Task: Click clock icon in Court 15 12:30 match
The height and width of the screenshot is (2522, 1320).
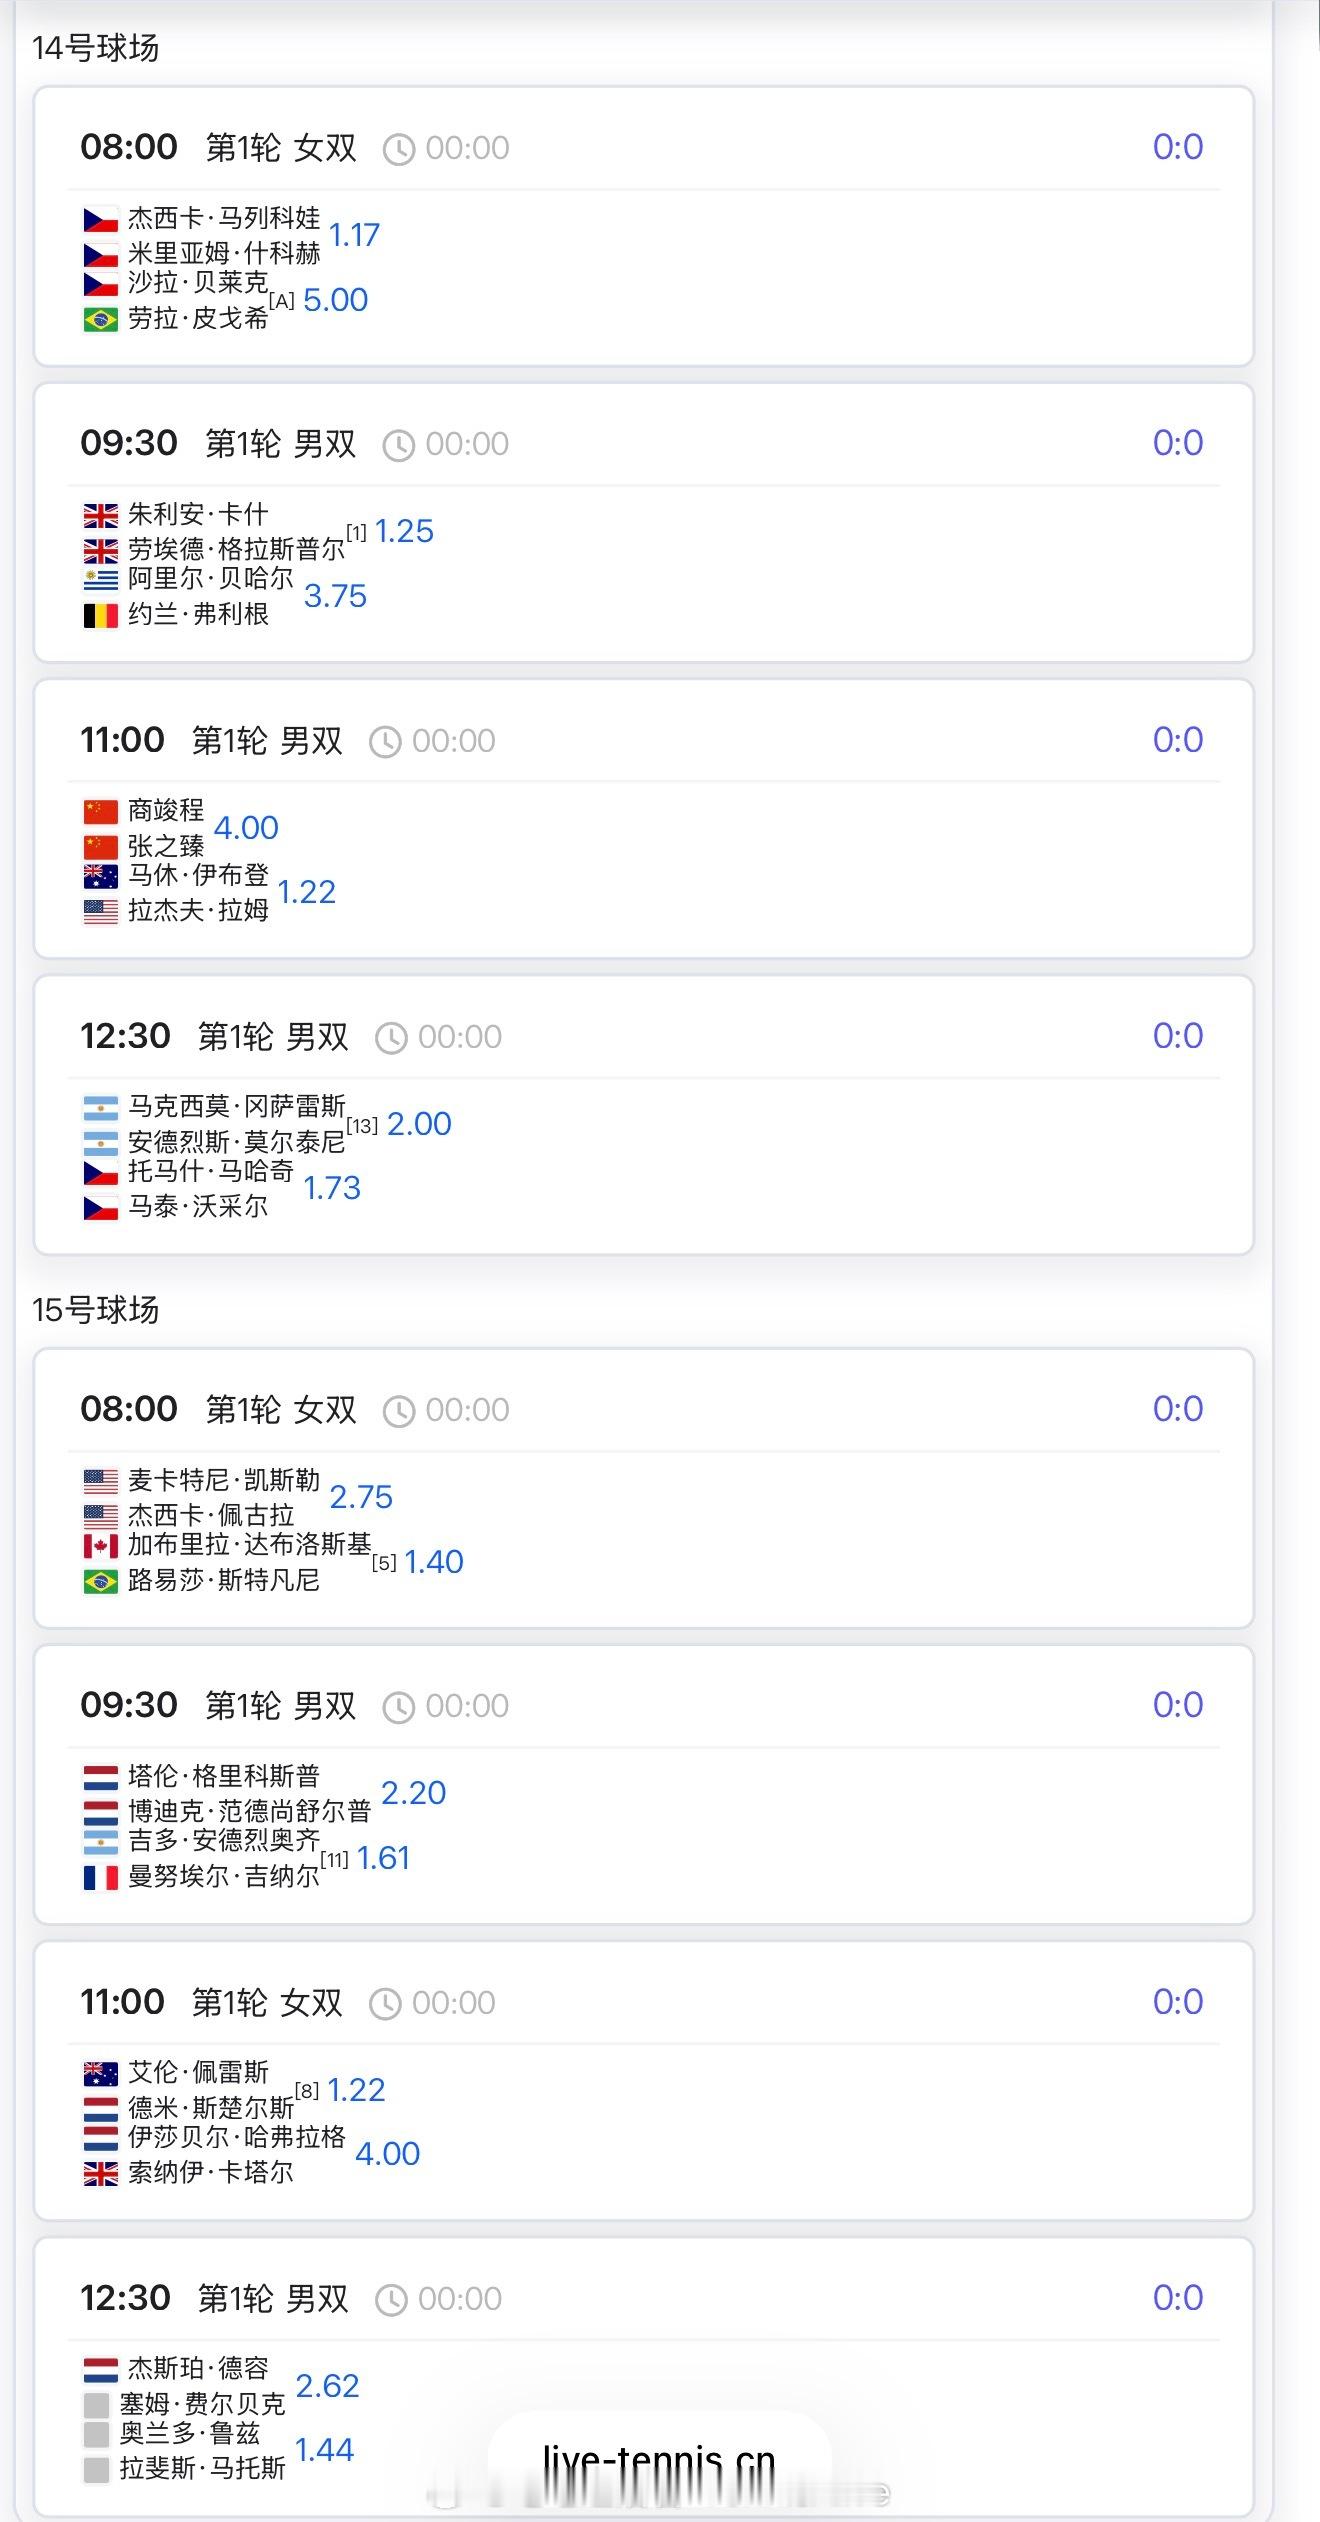Action: coord(391,2300)
